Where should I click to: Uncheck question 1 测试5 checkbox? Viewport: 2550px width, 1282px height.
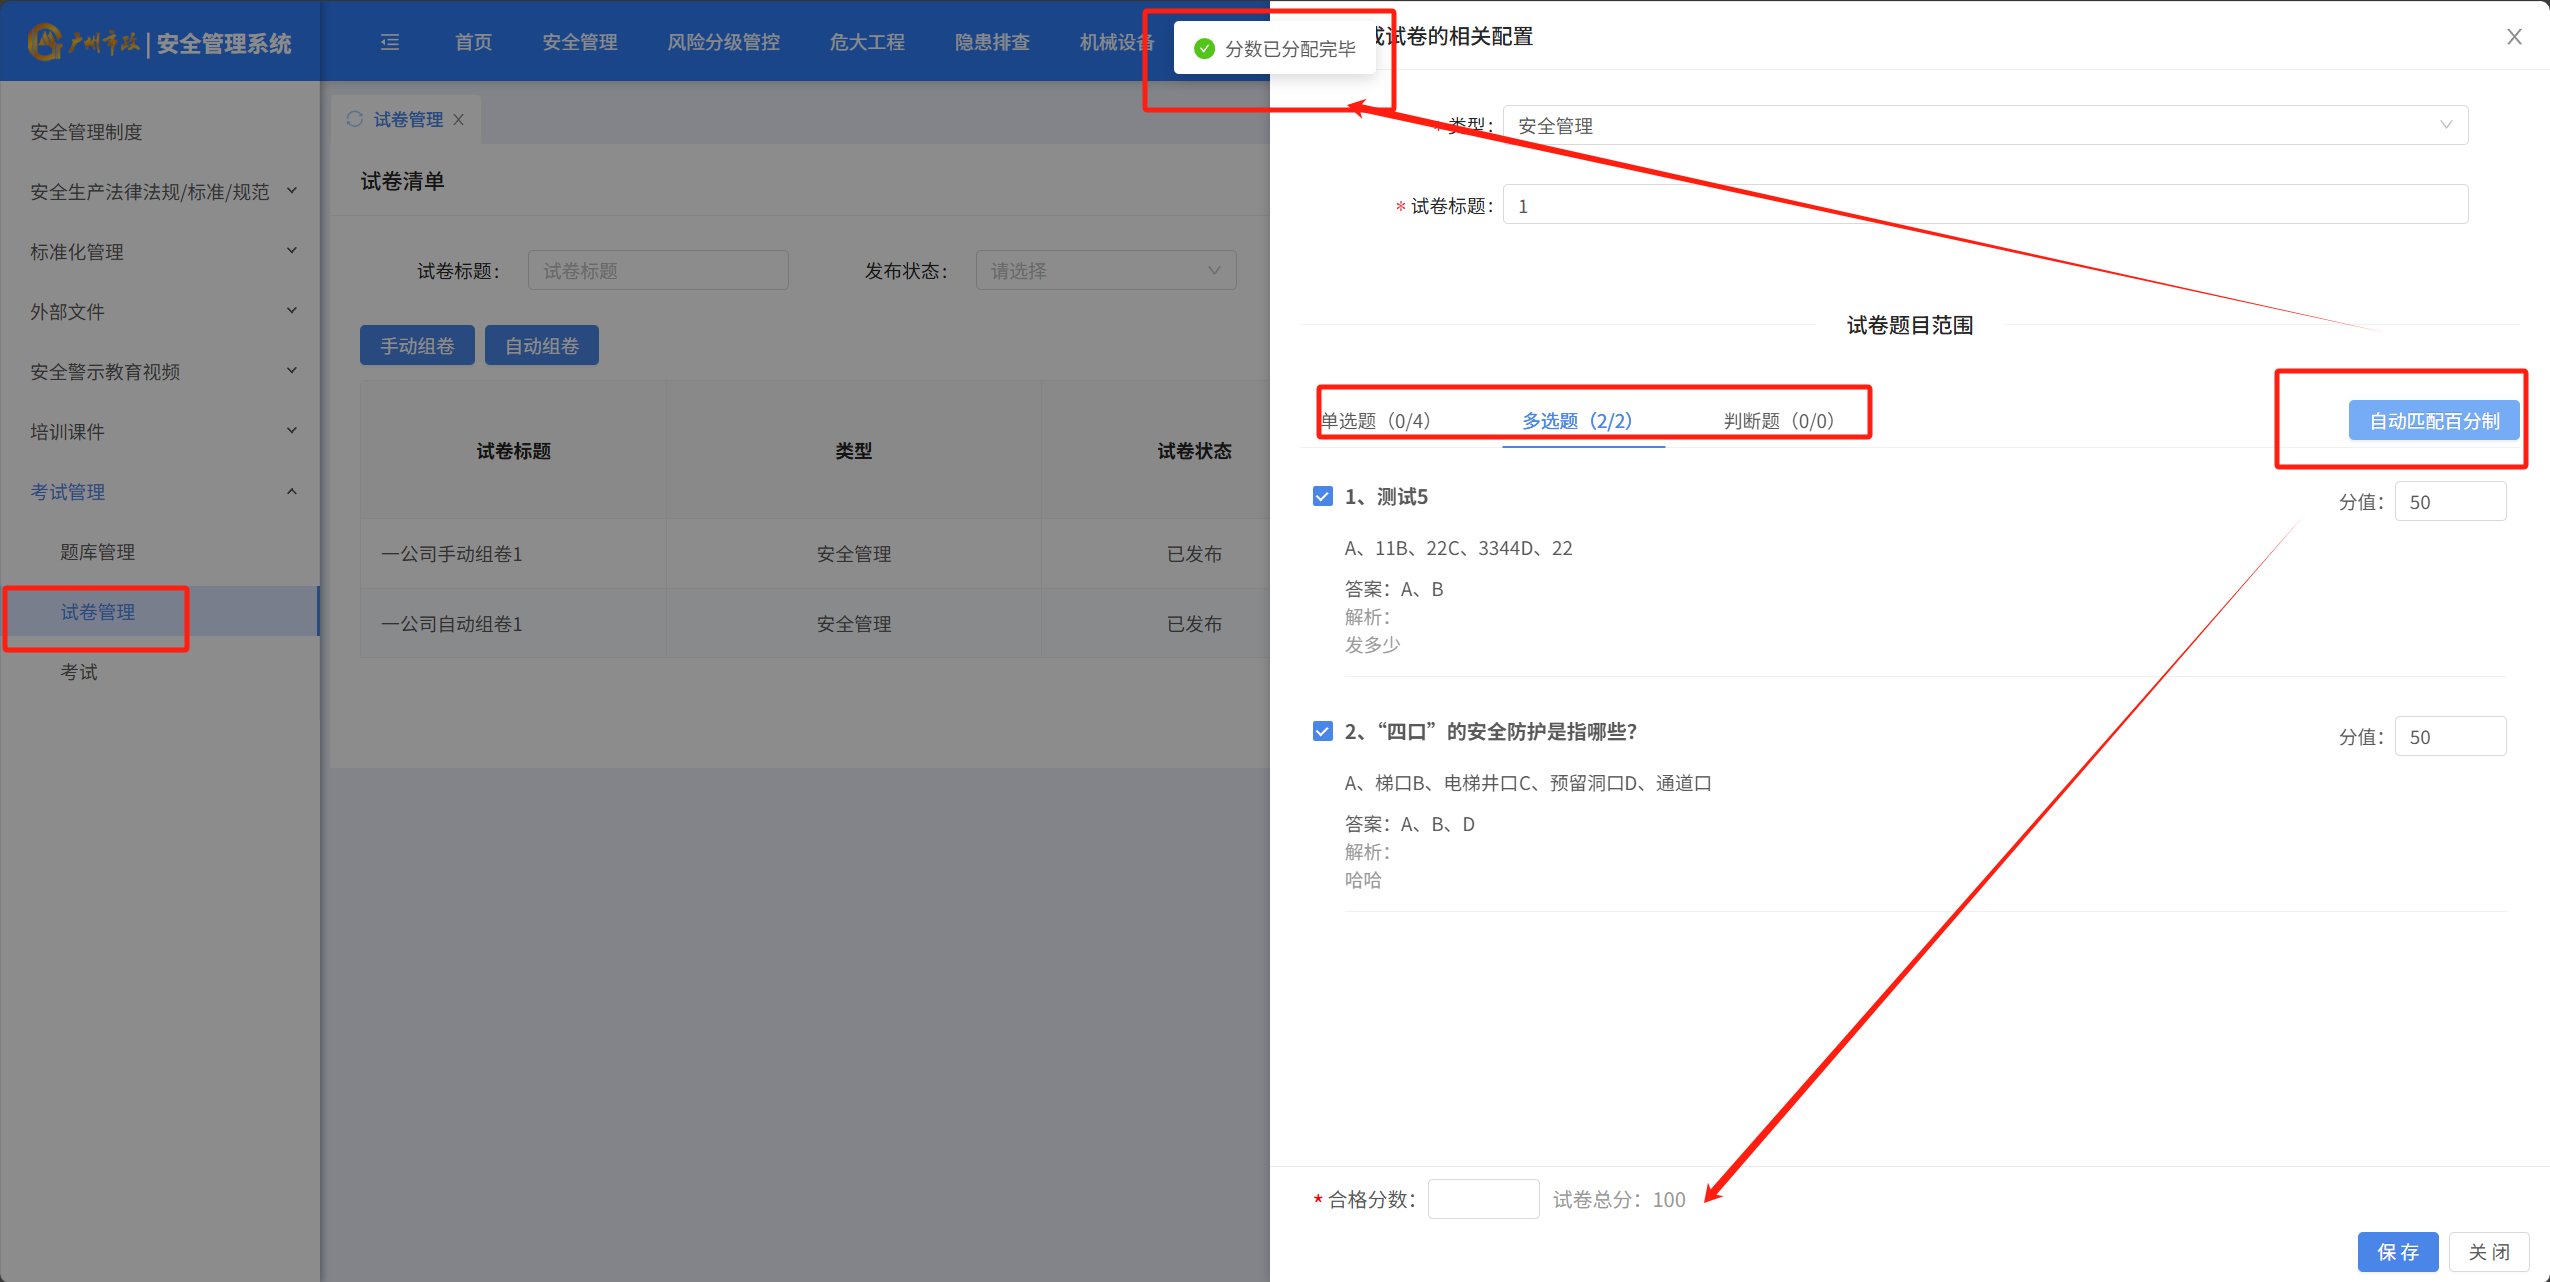click(1322, 496)
